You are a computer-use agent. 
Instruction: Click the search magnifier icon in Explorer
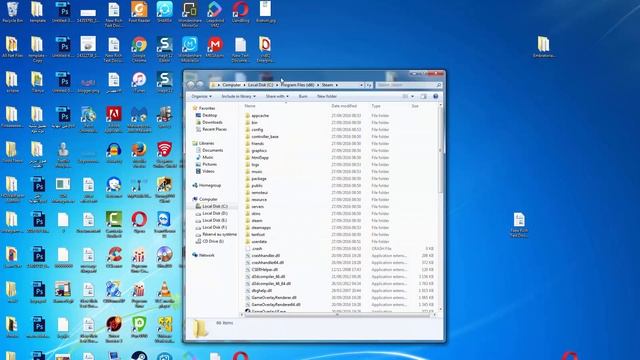click(x=439, y=85)
